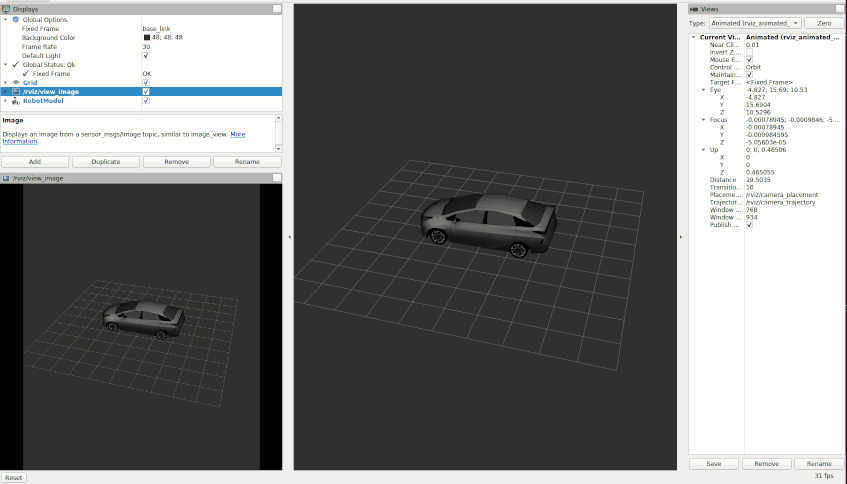Click the Displays panel monitor icon
The height and width of the screenshot is (484, 847).
pos(6,9)
